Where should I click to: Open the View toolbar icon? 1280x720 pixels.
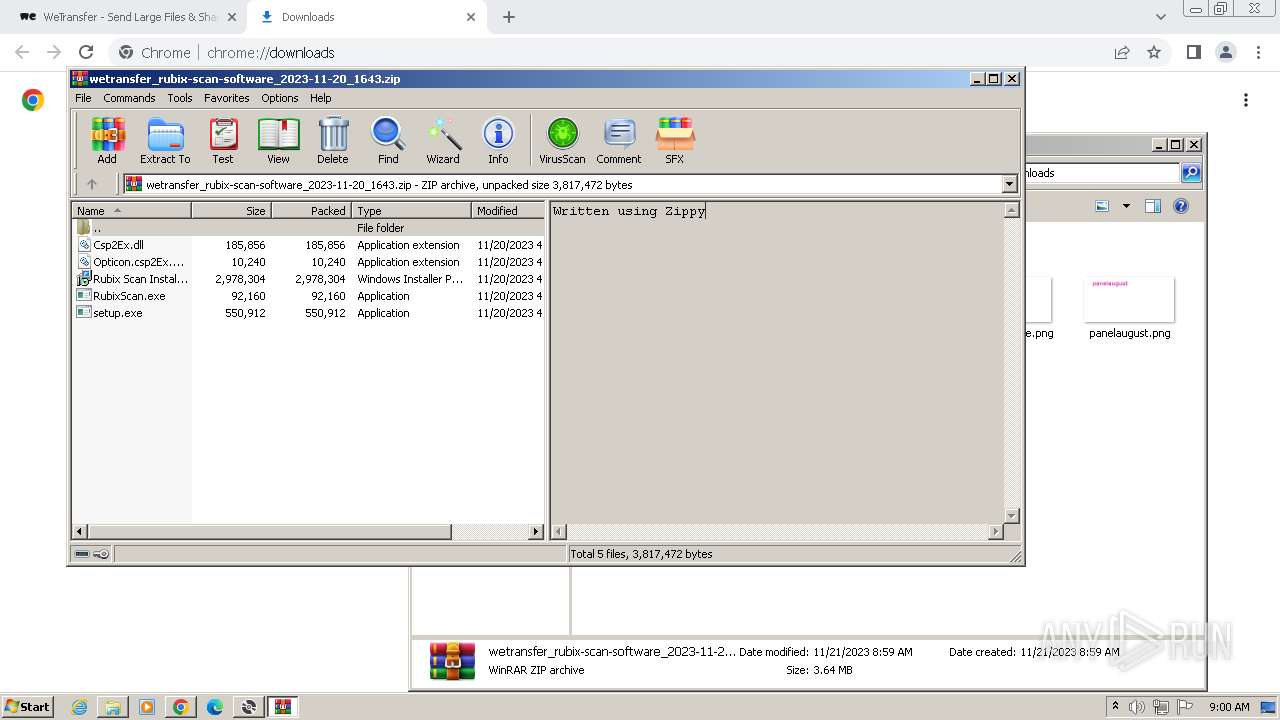coord(278,140)
